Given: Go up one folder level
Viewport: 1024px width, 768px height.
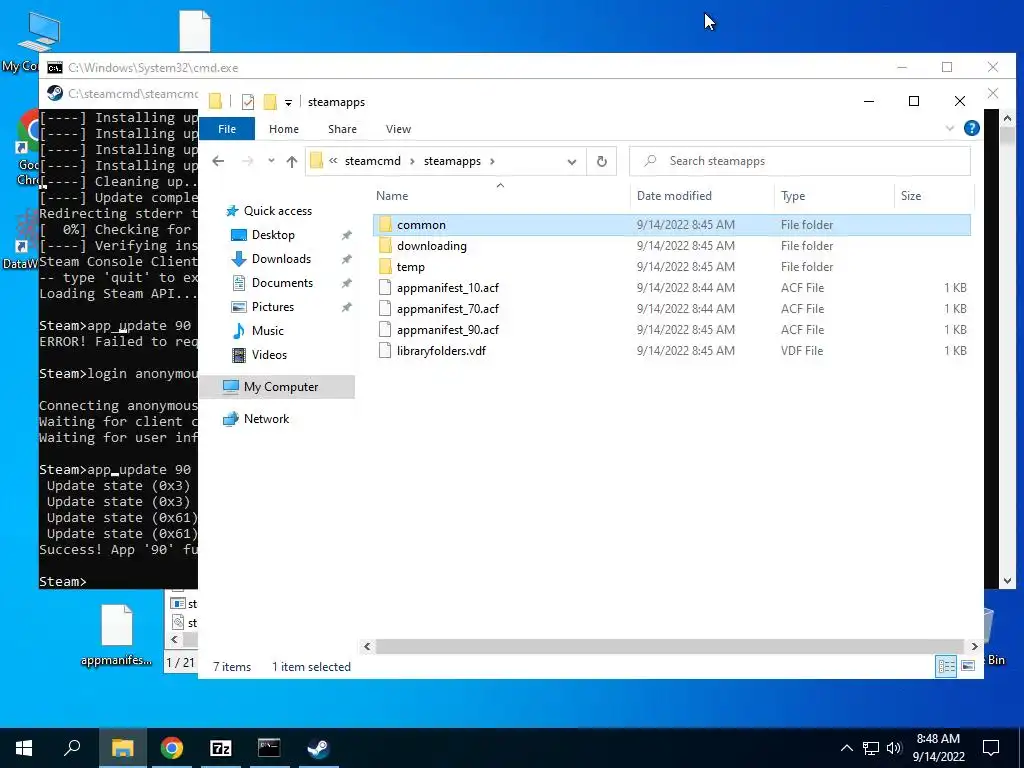Looking at the screenshot, I should point(291,161).
